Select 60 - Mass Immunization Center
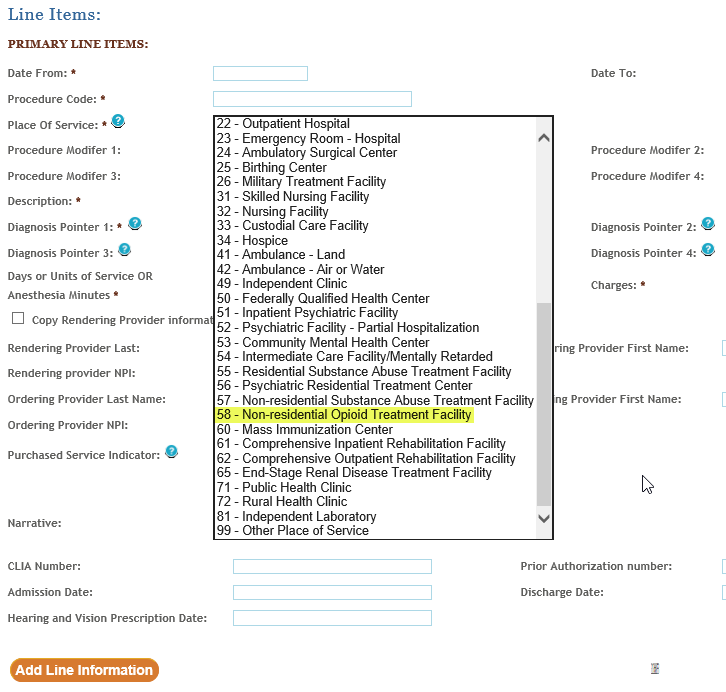726x692 pixels. pyautogui.click(x=376, y=430)
